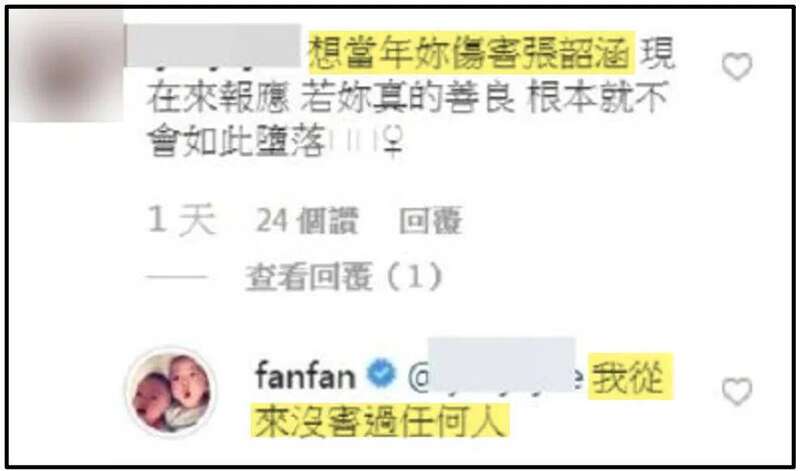Open fanfan's round profile picture
This screenshot has width=800, height=471.
tap(171, 392)
